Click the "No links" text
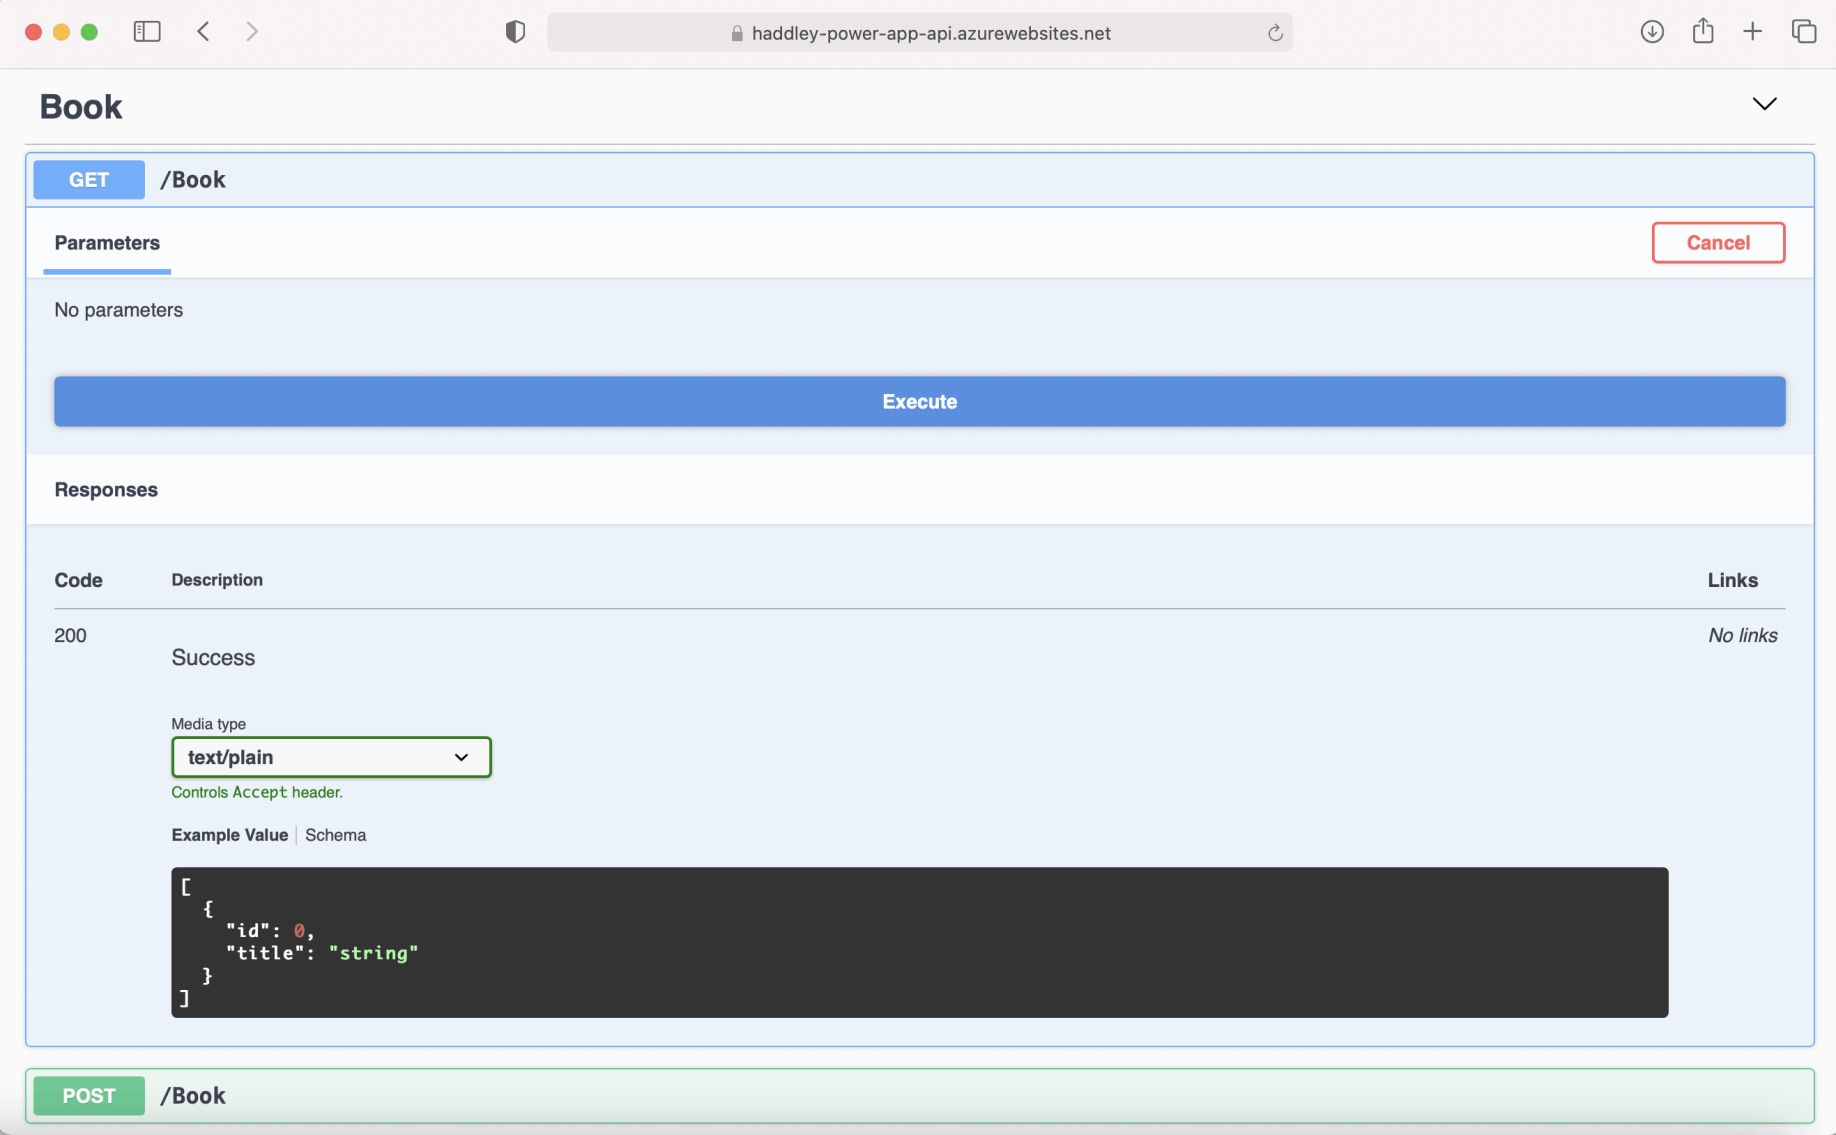1836x1135 pixels. [1743, 635]
